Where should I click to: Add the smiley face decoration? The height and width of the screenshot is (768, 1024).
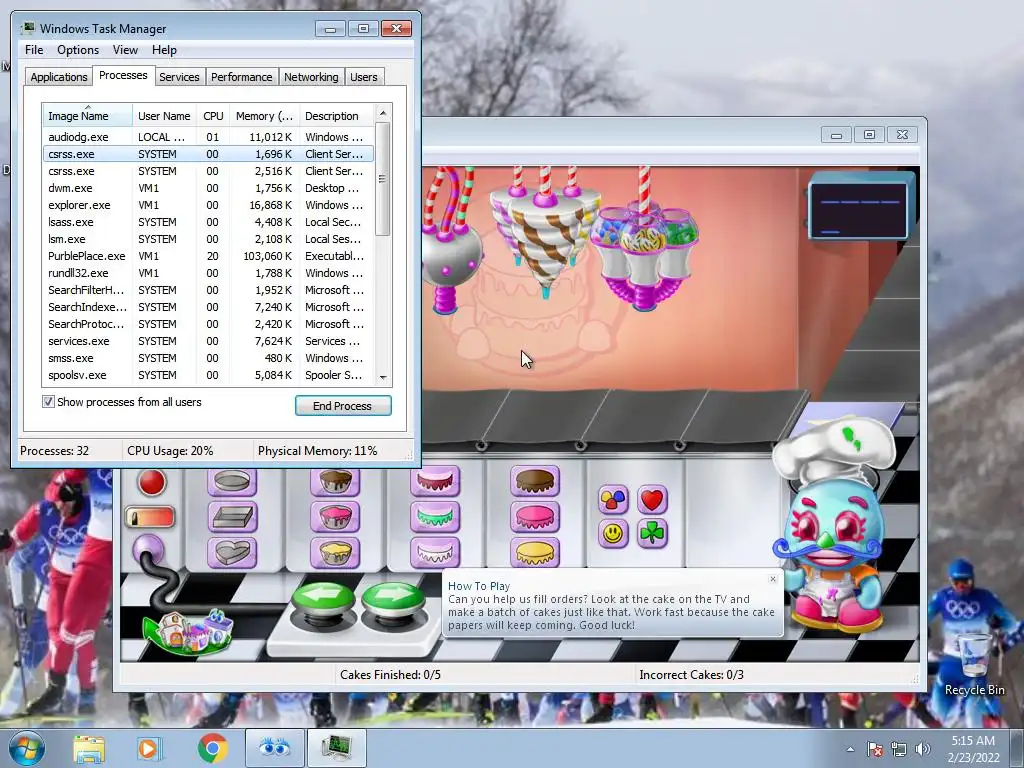(613, 534)
